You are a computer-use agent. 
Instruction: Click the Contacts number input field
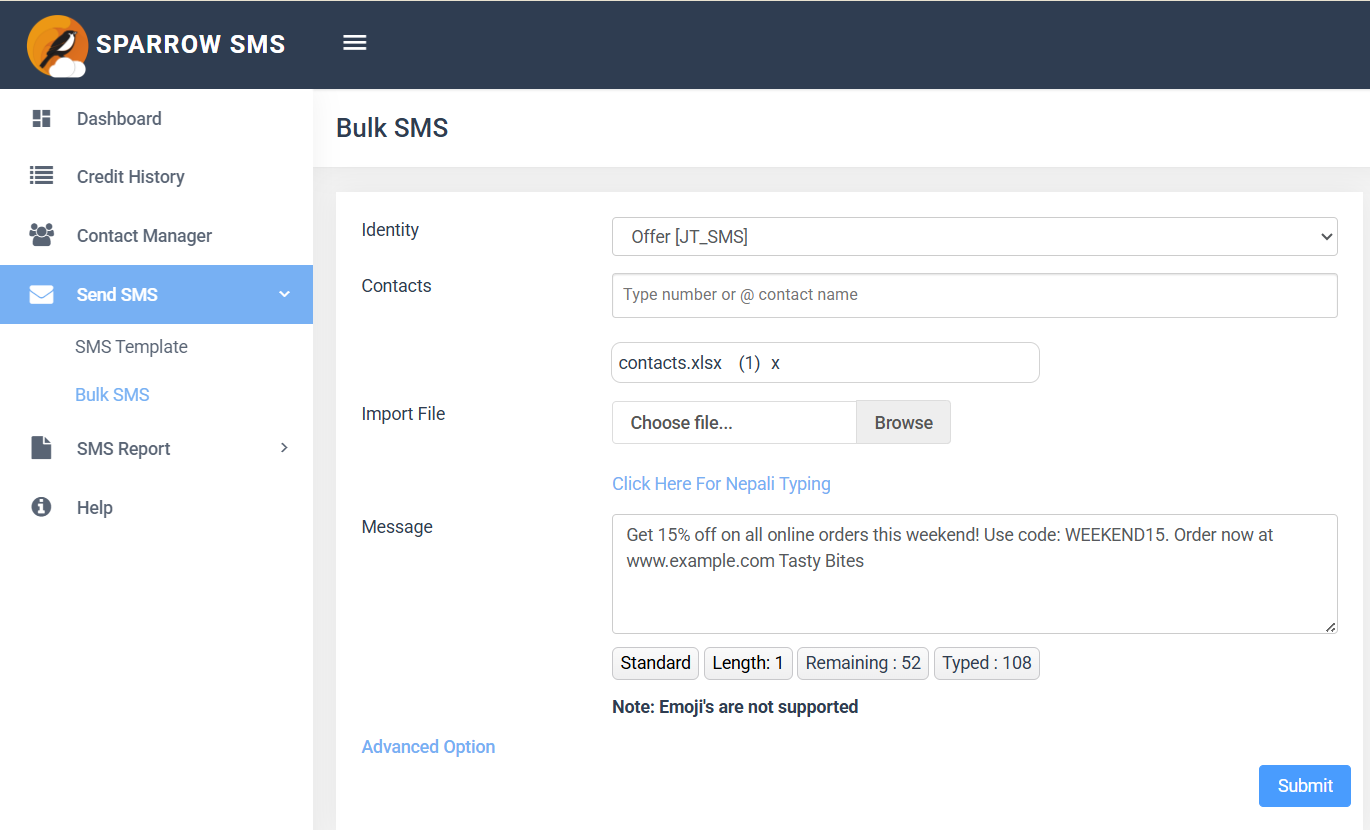(x=974, y=295)
